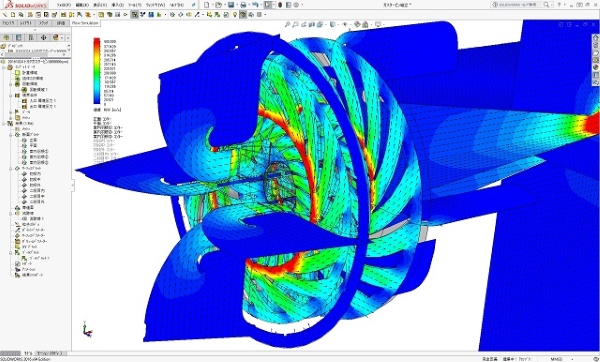The width and height of the screenshot is (600, 362).
Task: Click the Save icon in top toolbar
Action: (x=231, y=5)
